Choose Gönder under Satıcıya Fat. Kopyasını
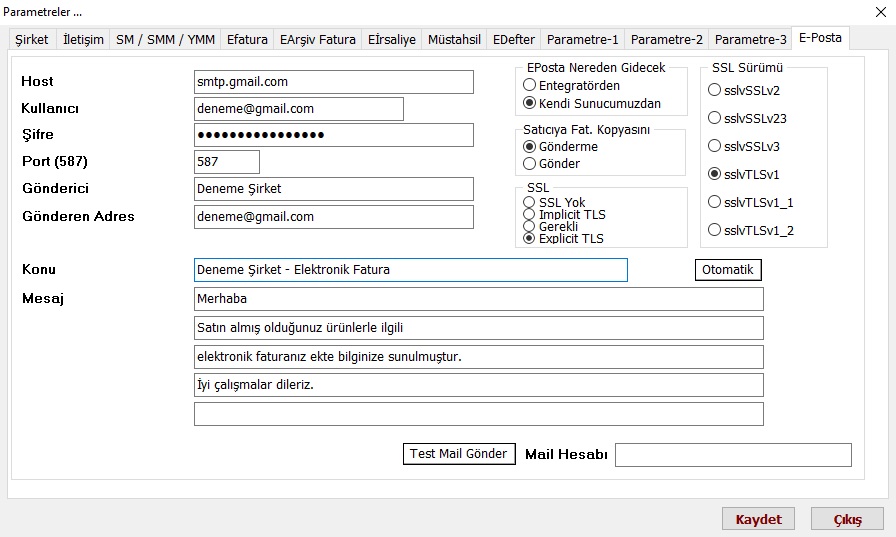This screenshot has width=896, height=537. (529, 164)
